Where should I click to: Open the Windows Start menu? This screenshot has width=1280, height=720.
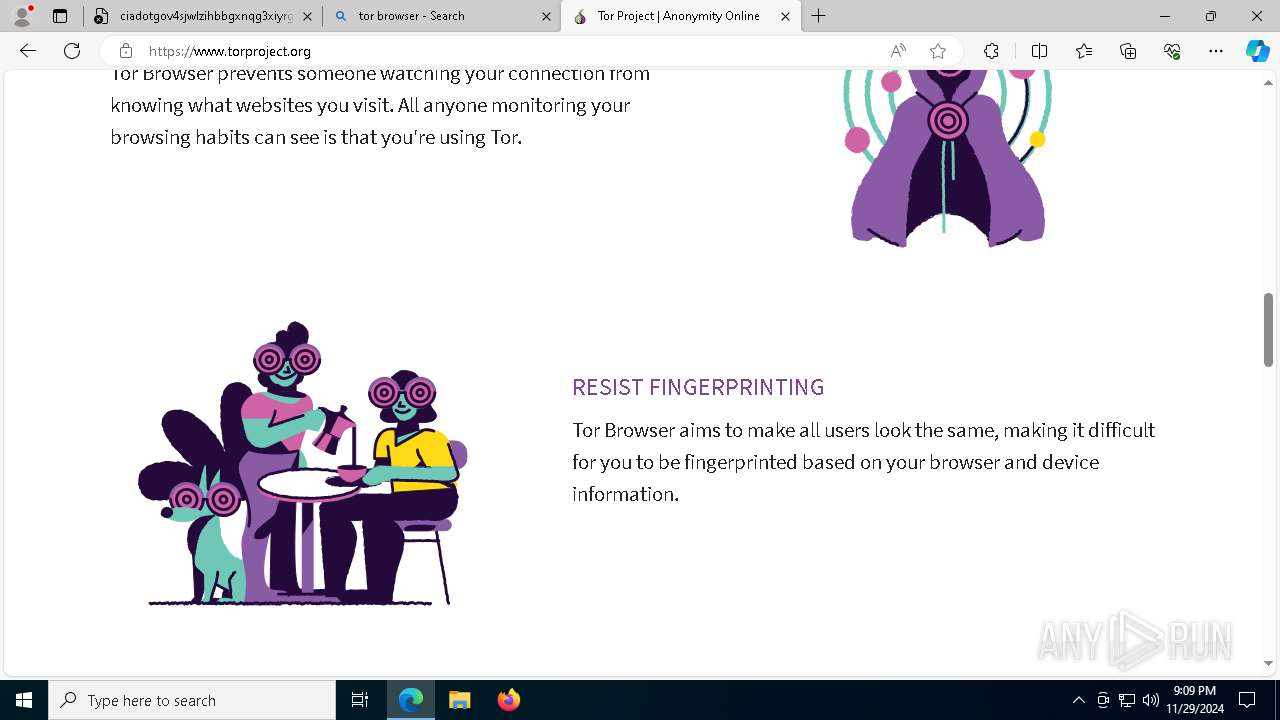point(24,700)
